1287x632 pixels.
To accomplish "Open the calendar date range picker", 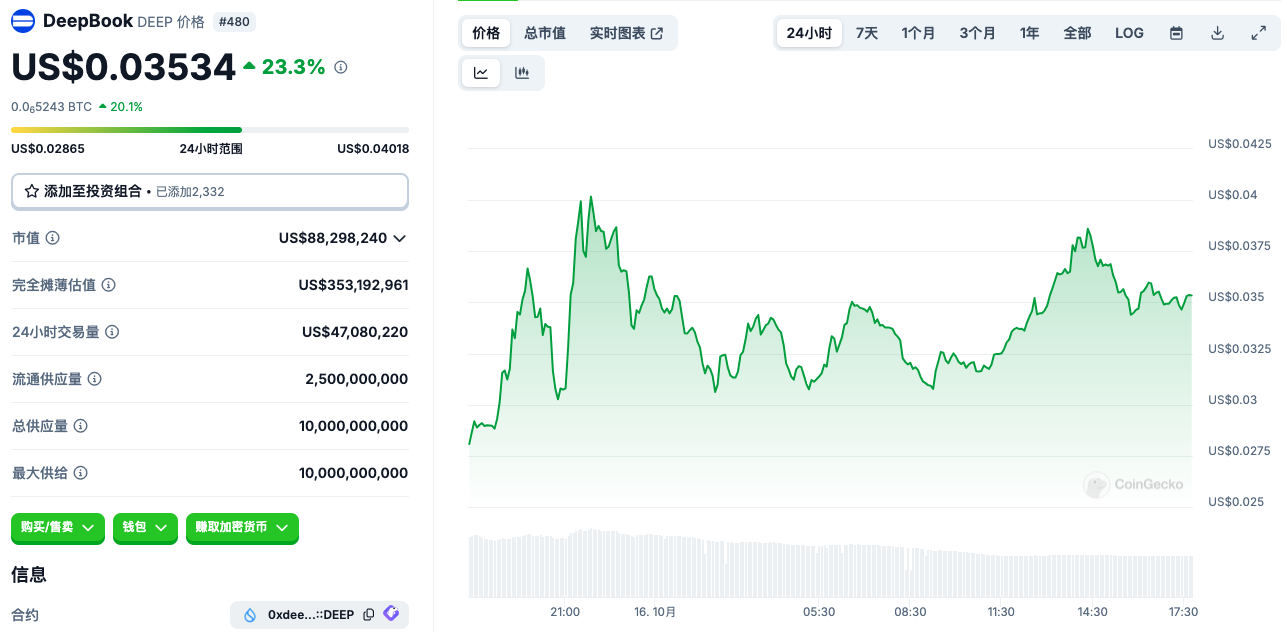I will (1177, 33).
